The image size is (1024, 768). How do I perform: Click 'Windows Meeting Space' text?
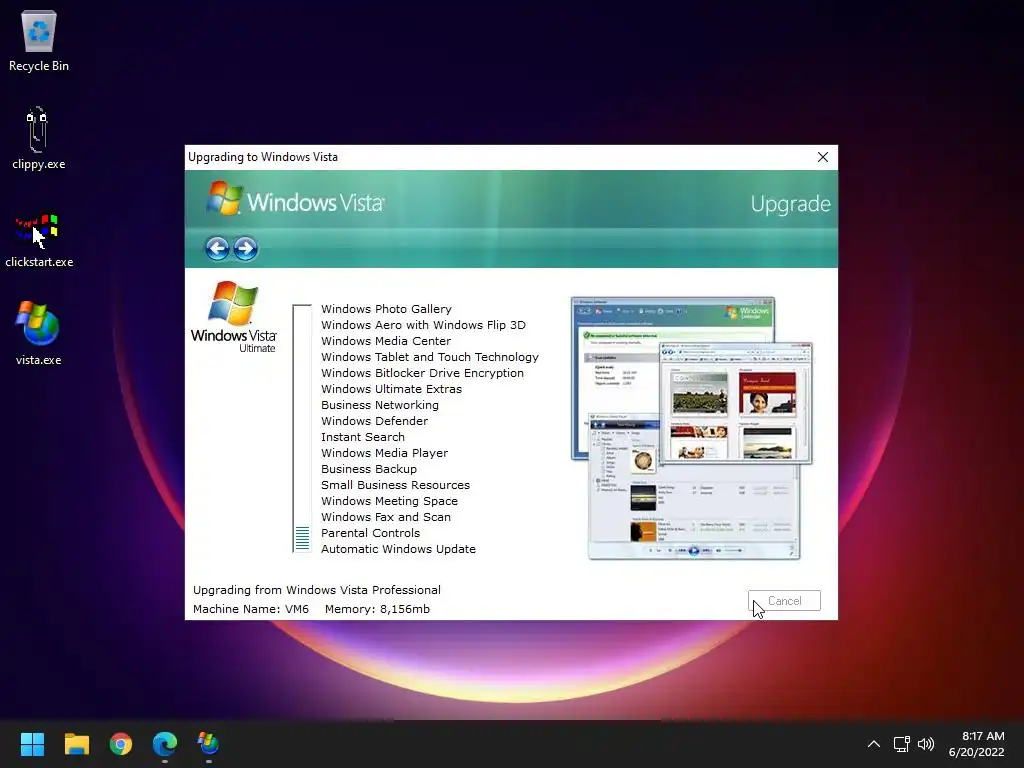pos(389,501)
